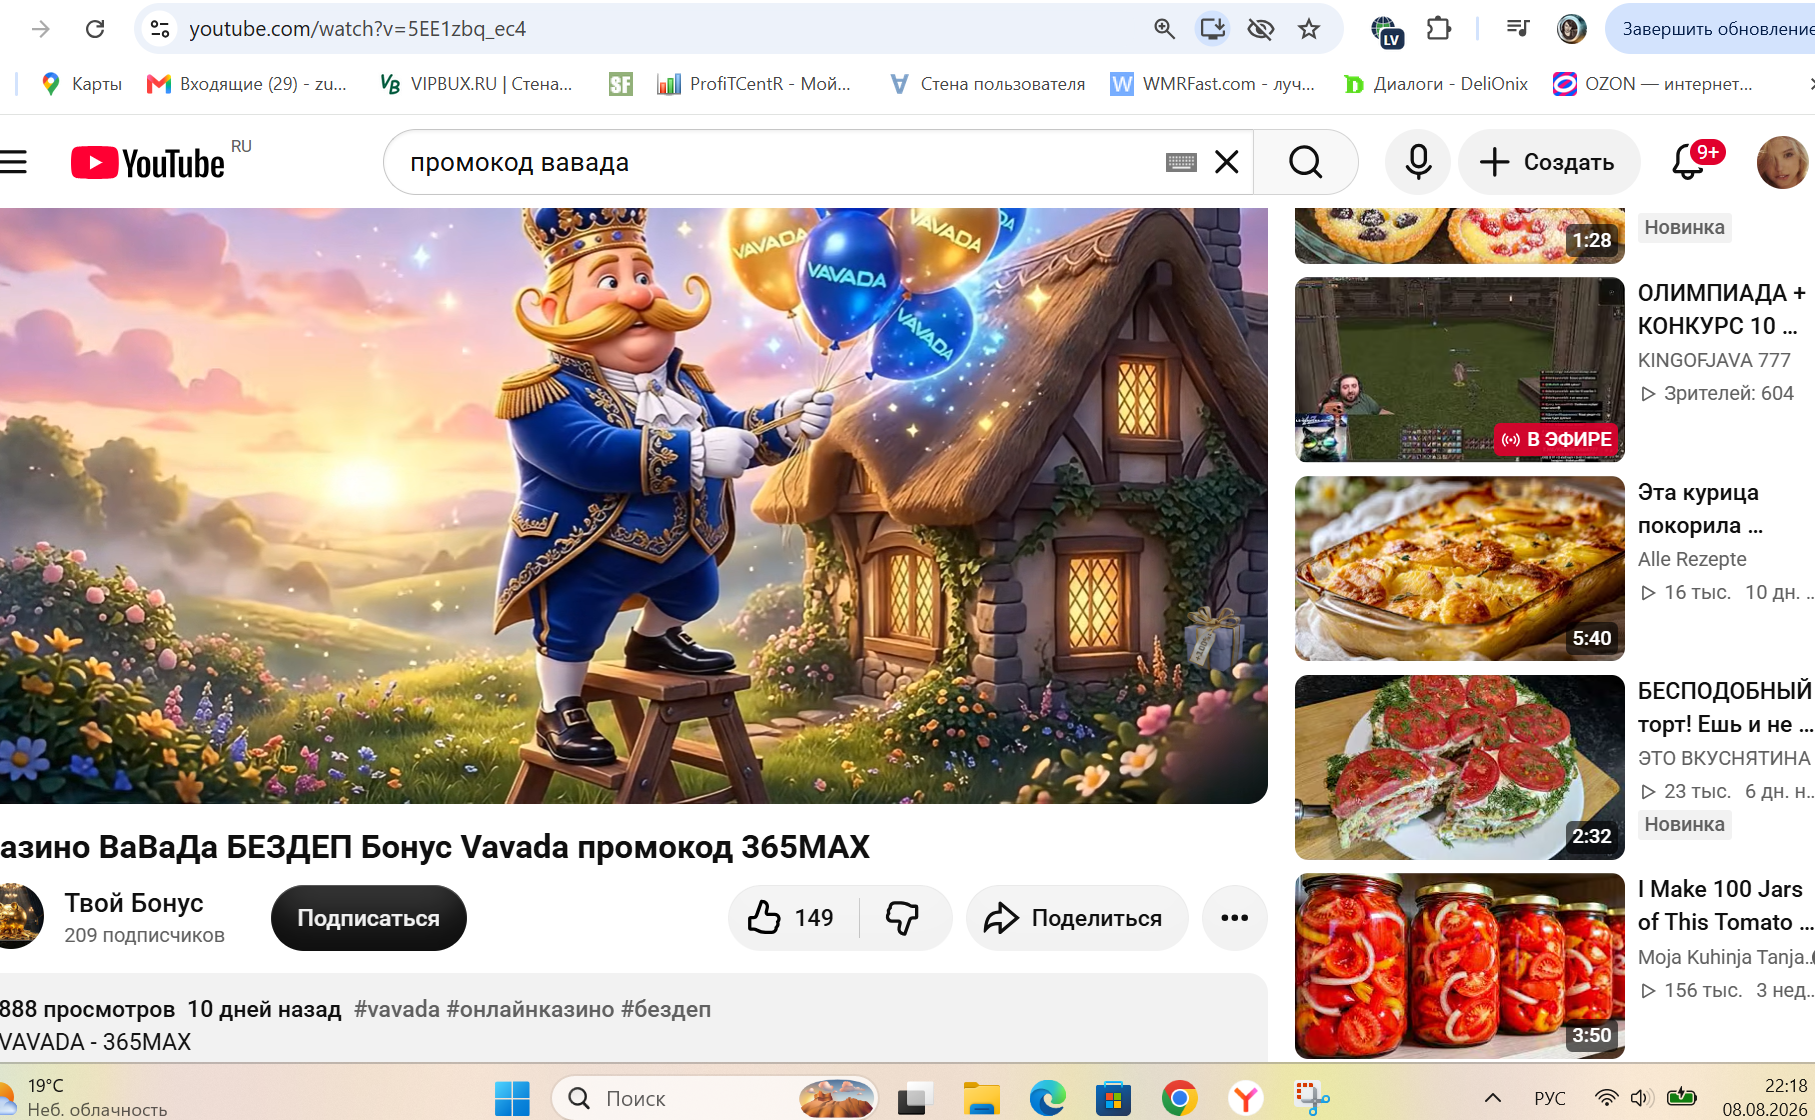Open YouTube notifications bell
The height and width of the screenshot is (1120, 1815).
(x=1689, y=162)
